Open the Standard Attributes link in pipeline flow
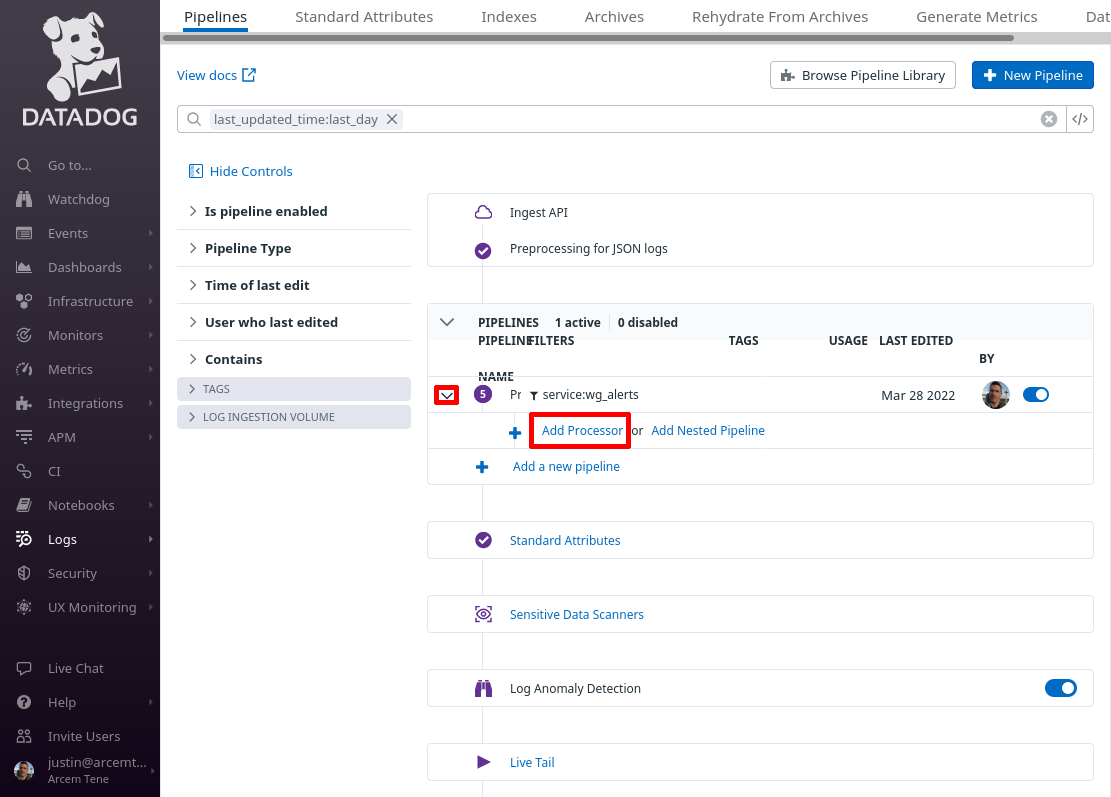This screenshot has width=1111, height=797. pos(565,540)
